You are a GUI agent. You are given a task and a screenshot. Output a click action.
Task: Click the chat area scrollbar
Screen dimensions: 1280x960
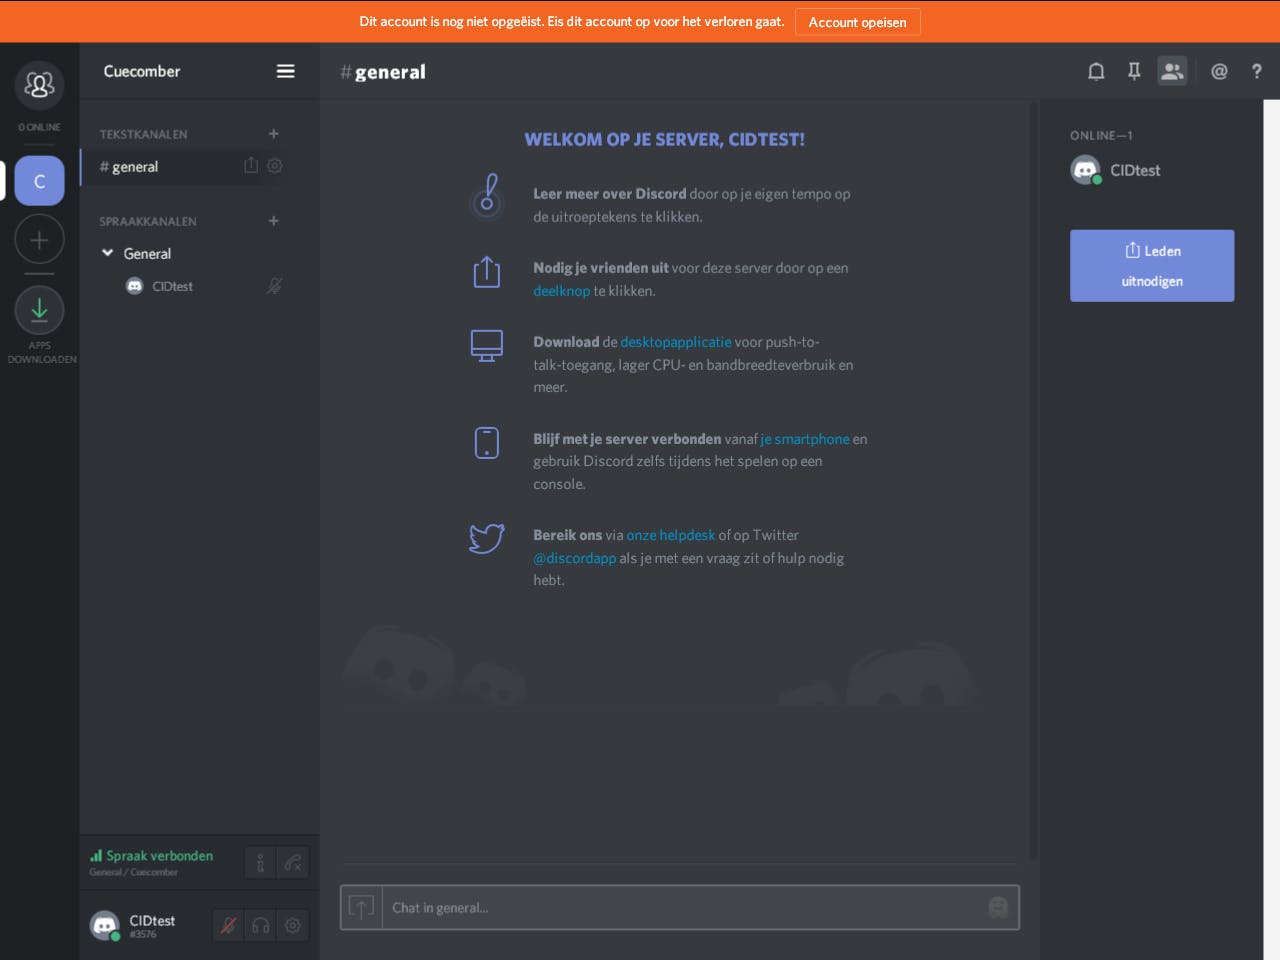1033,480
